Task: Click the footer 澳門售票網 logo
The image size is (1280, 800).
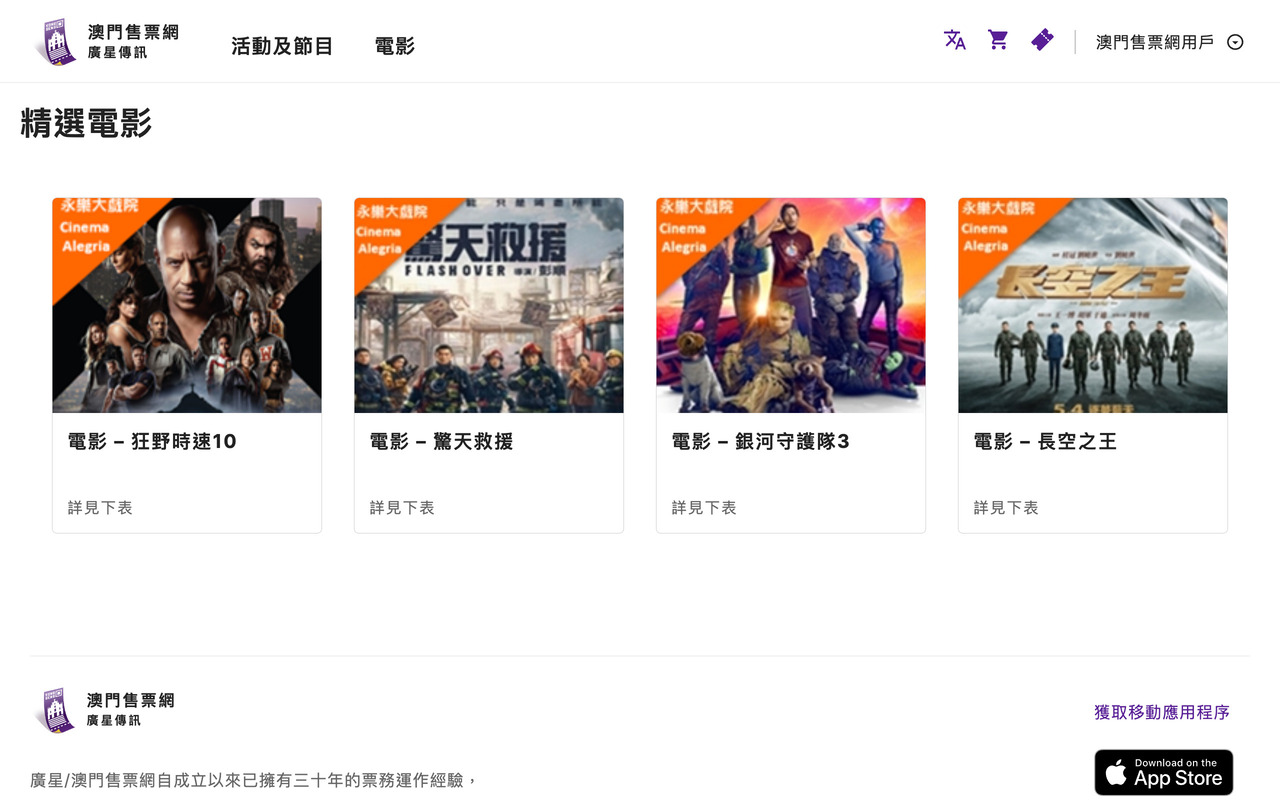Action: [x=105, y=710]
